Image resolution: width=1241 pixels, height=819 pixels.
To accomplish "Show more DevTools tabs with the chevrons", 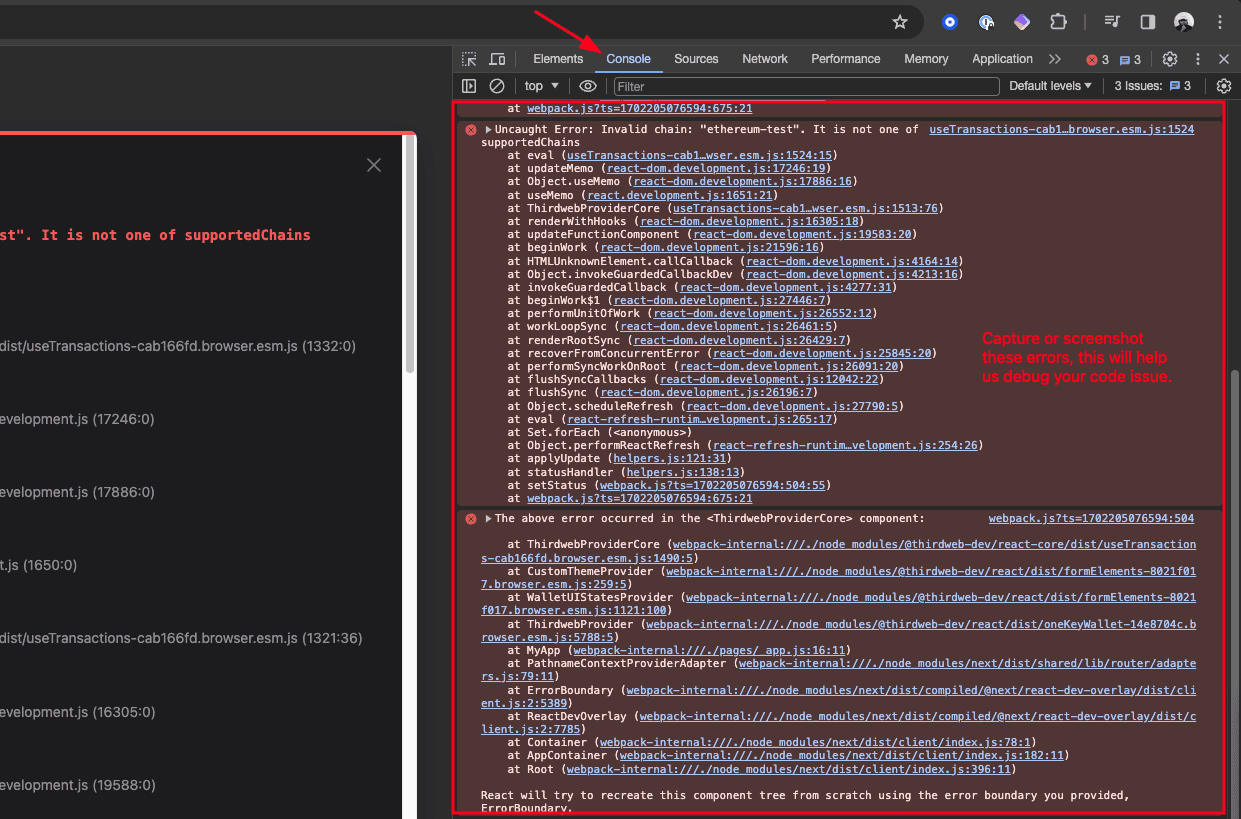I will (x=1055, y=59).
